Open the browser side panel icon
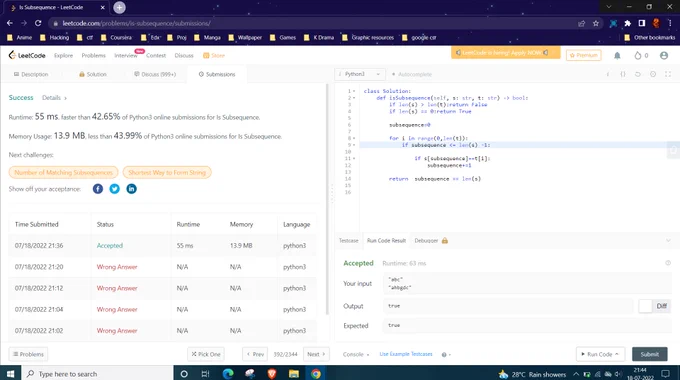Image resolution: width=680 pixels, height=380 pixels. pyautogui.click(x=642, y=23)
